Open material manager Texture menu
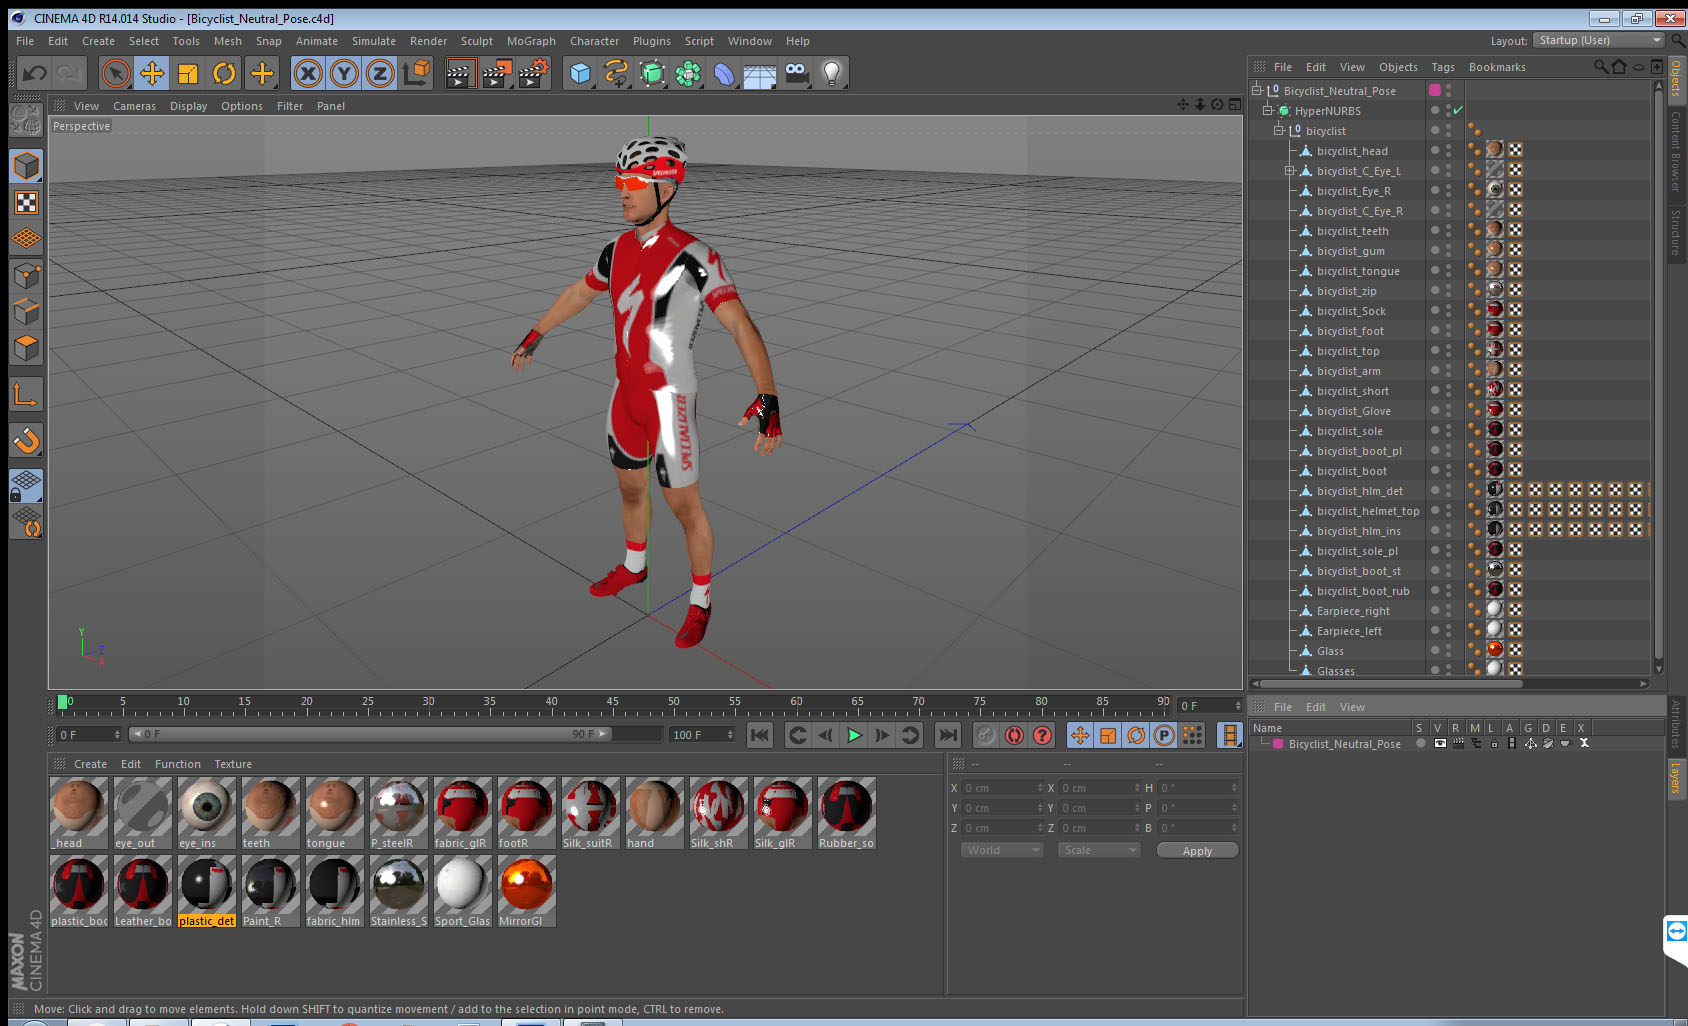Image resolution: width=1688 pixels, height=1026 pixels. [233, 764]
